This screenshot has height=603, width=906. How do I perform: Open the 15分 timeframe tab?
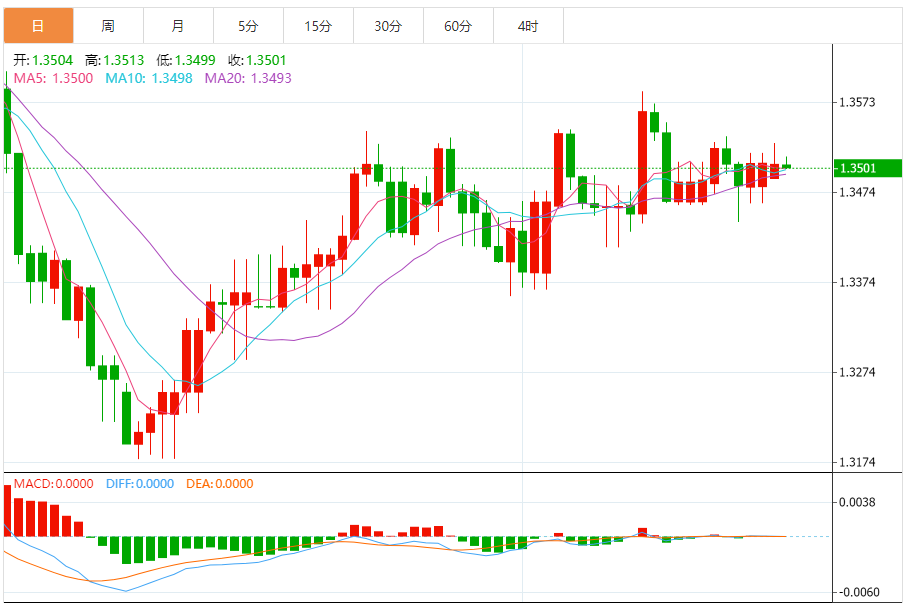(318, 26)
